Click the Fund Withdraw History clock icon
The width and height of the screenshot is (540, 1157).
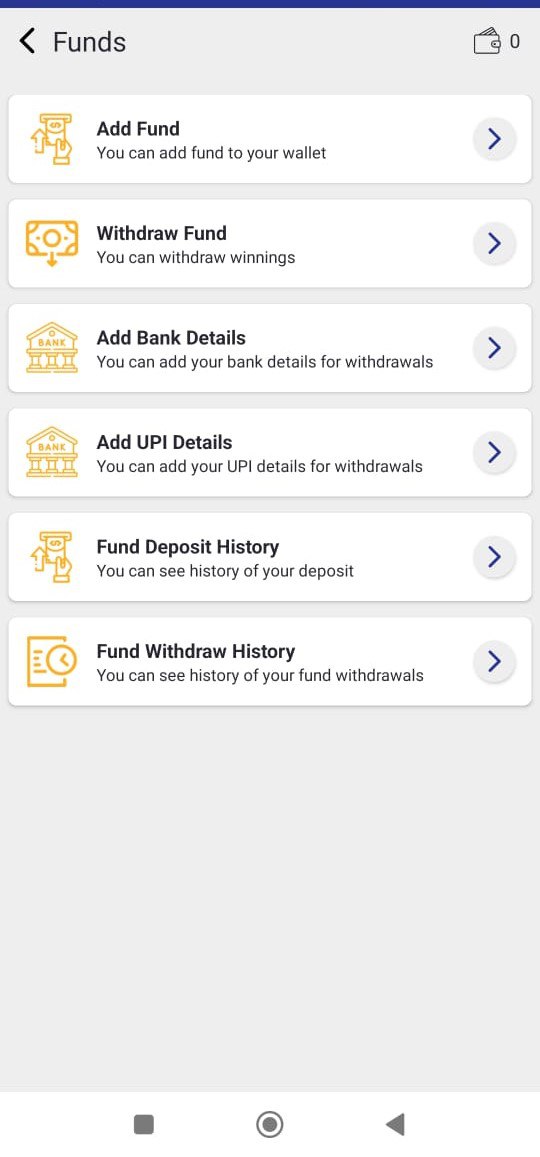[52, 662]
